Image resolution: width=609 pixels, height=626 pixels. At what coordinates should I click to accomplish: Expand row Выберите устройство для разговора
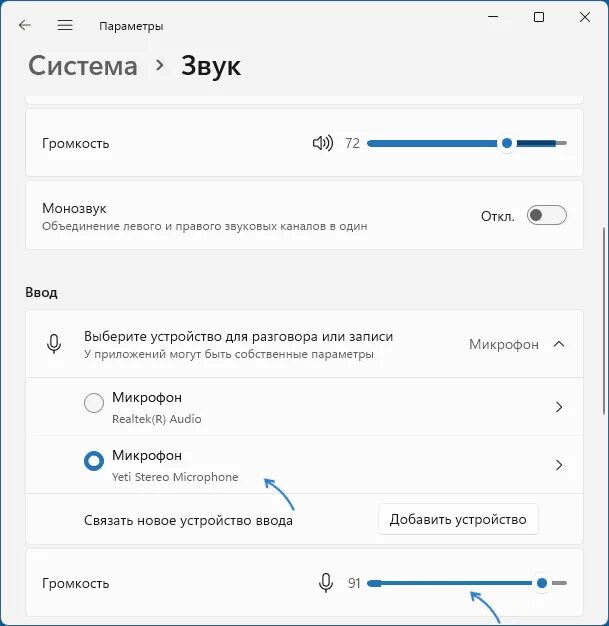pyautogui.click(x=304, y=344)
